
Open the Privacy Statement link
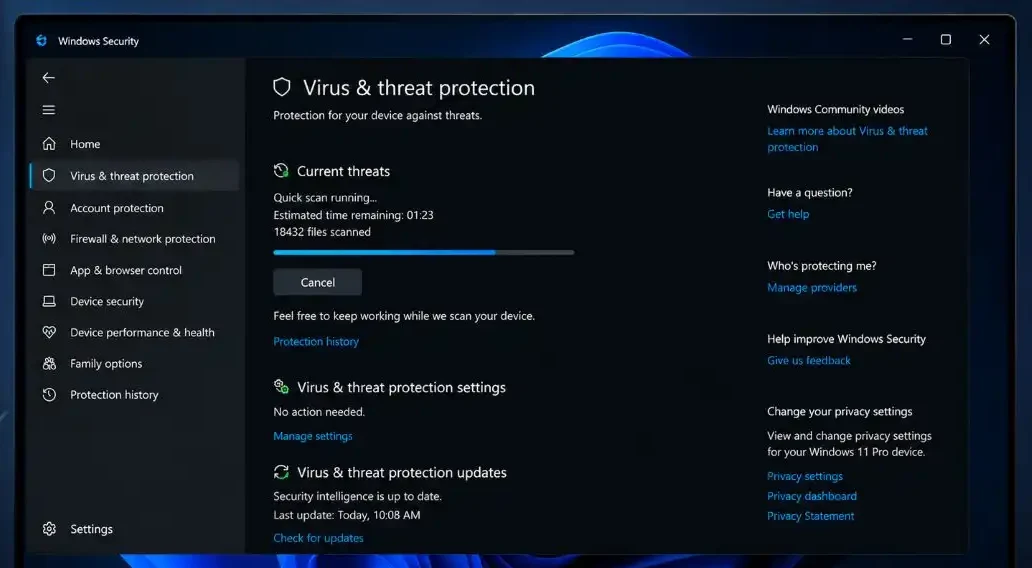coord(810,516)
